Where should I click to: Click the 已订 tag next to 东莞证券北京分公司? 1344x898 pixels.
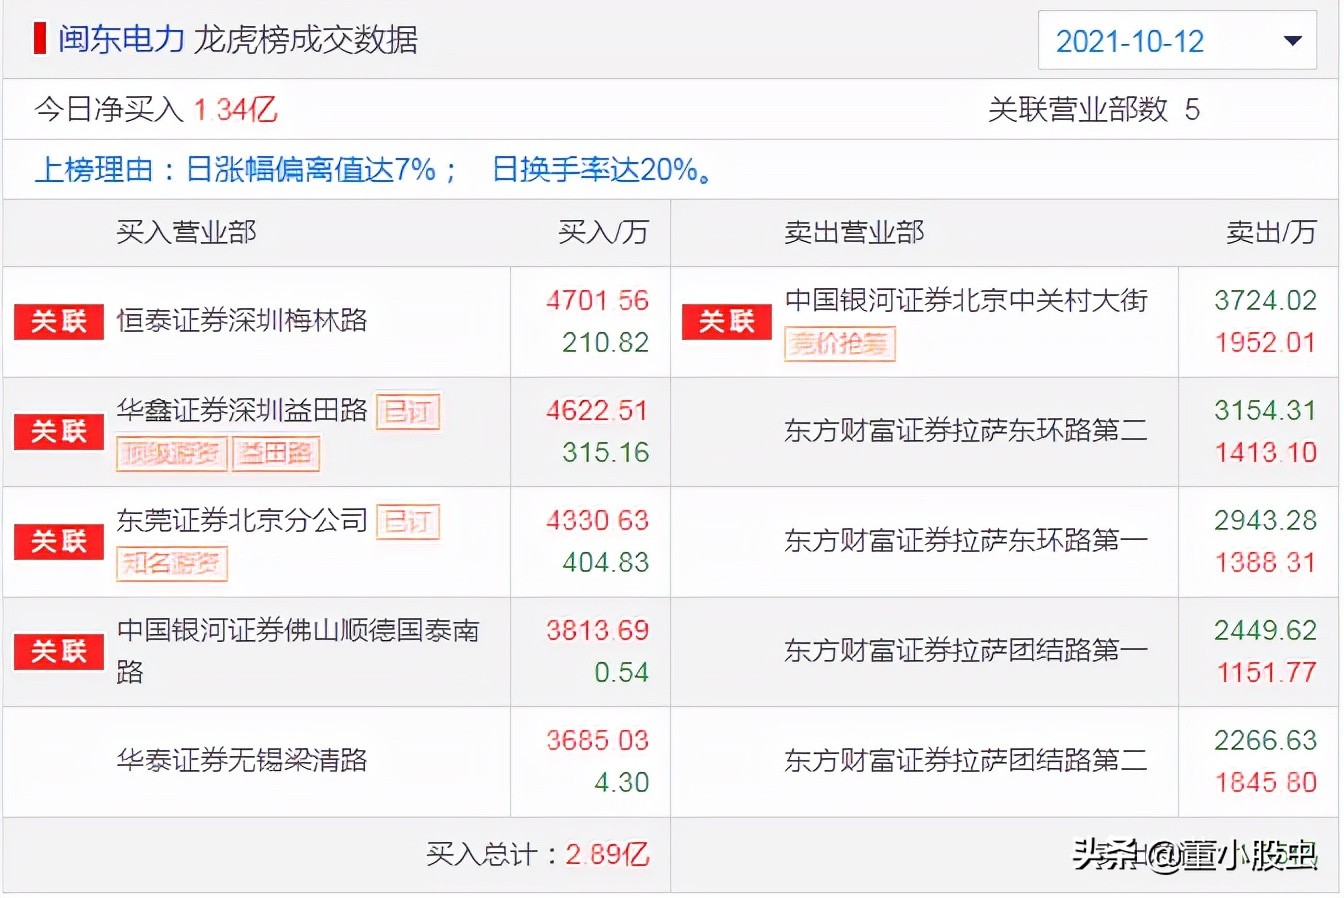(x=407, y=521)
